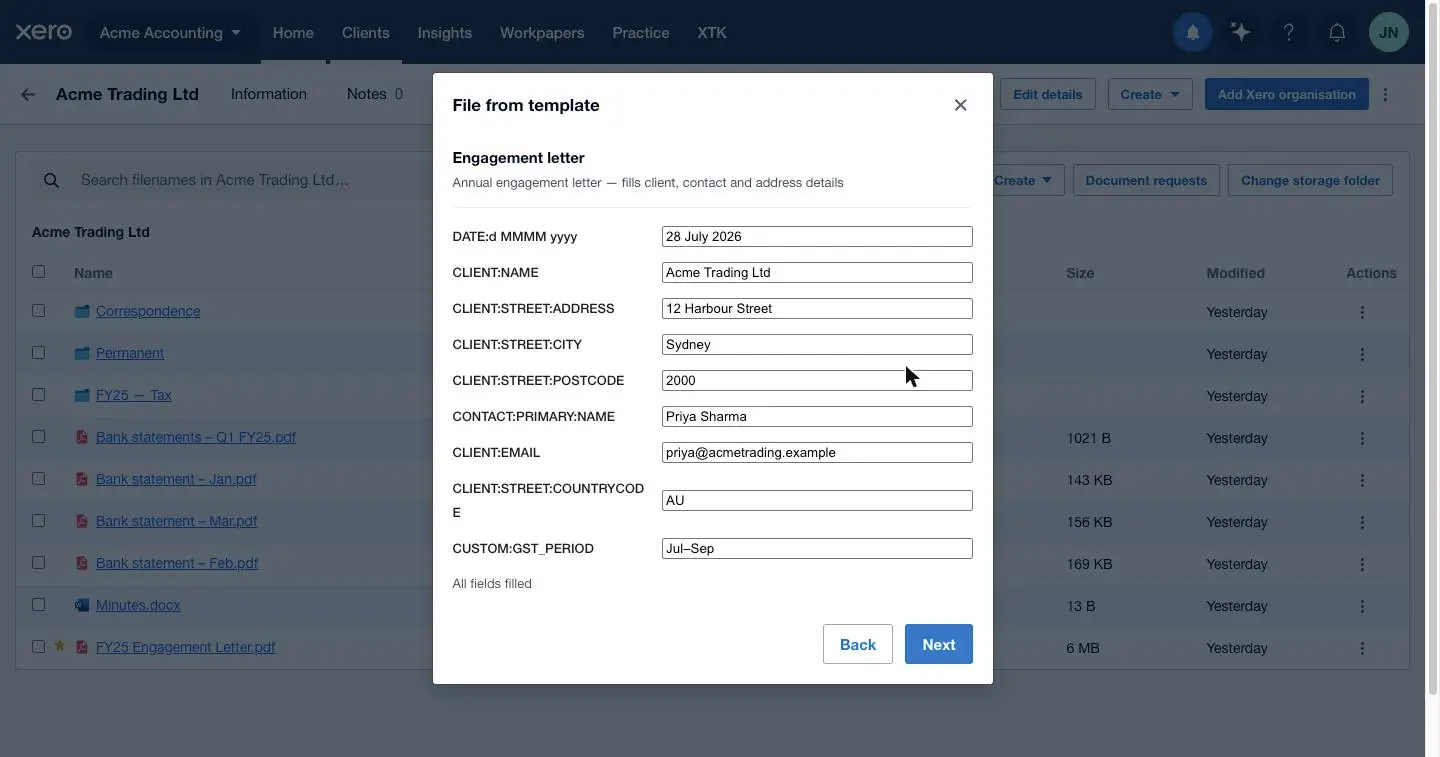Open the Insights menu
Image resolution: width=1440 pixels, height=757 pixels.
click(x=444, y=32)
